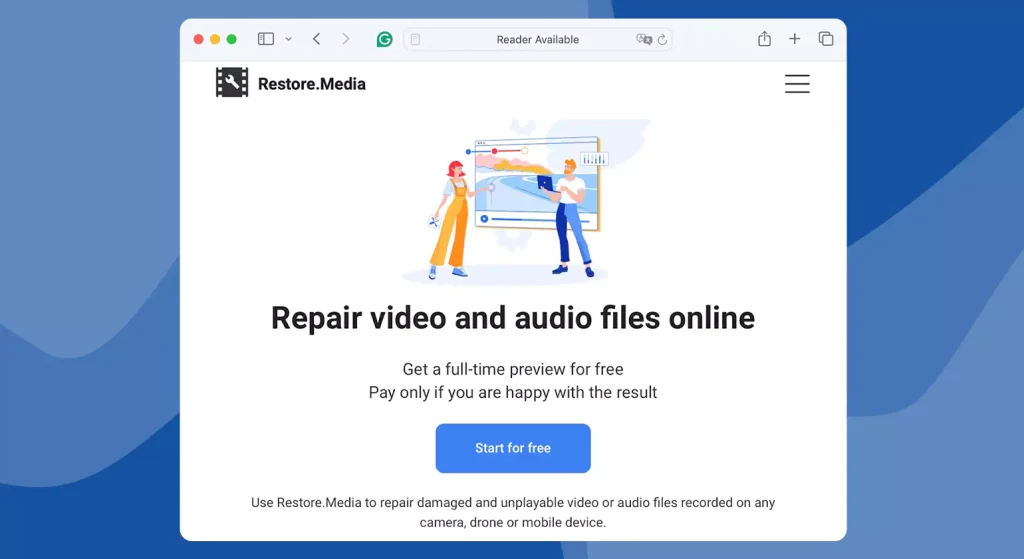Viewport: 1024px width, 559px height.
Task: Open the Share sheet
Action: pos(764,39)
